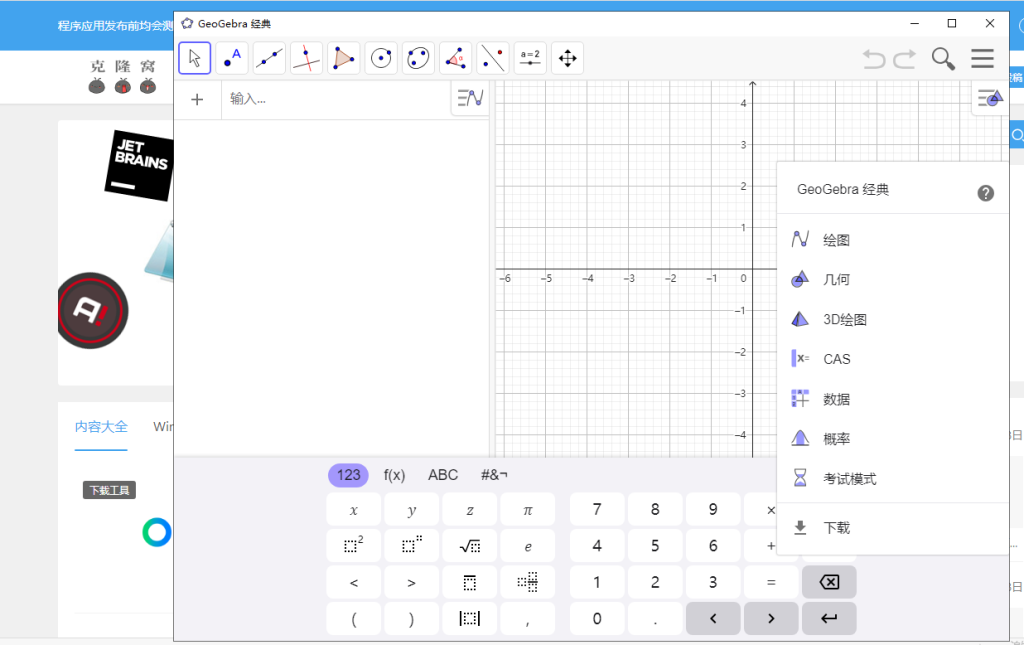The height and width of the screenshot is (645, 1024).
Task: Tap the number 0 key
Action: coord(597,618)
